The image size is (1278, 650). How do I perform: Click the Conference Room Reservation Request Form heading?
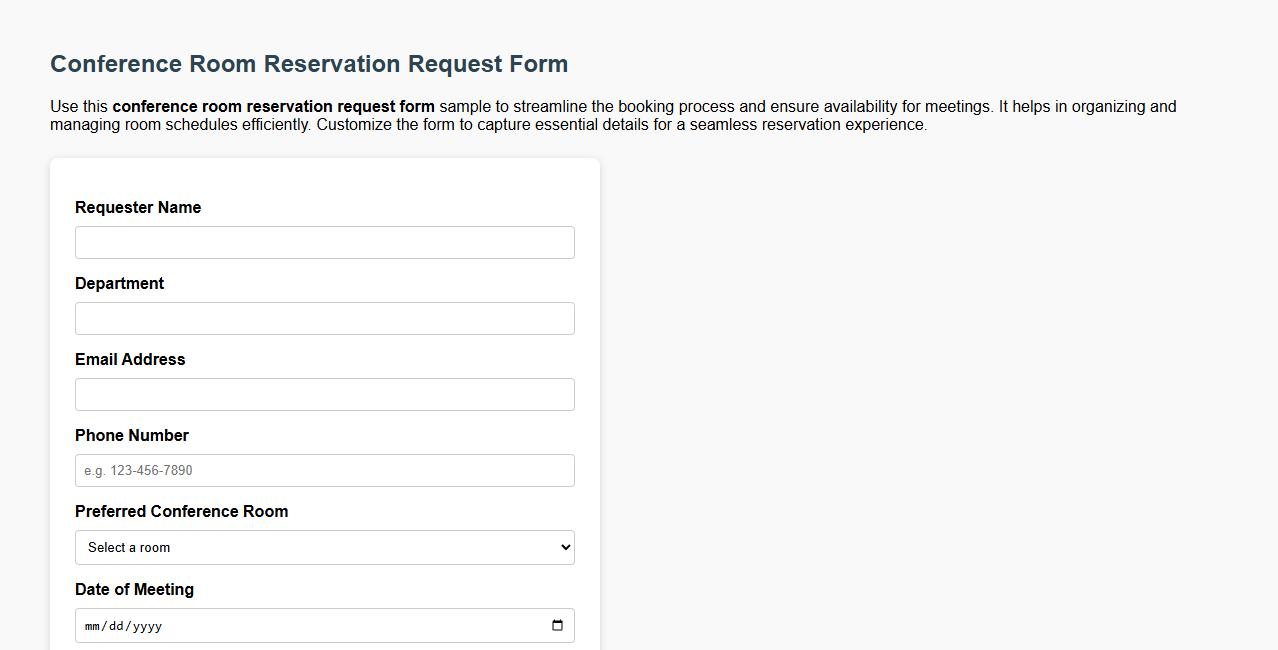point(308,63)
